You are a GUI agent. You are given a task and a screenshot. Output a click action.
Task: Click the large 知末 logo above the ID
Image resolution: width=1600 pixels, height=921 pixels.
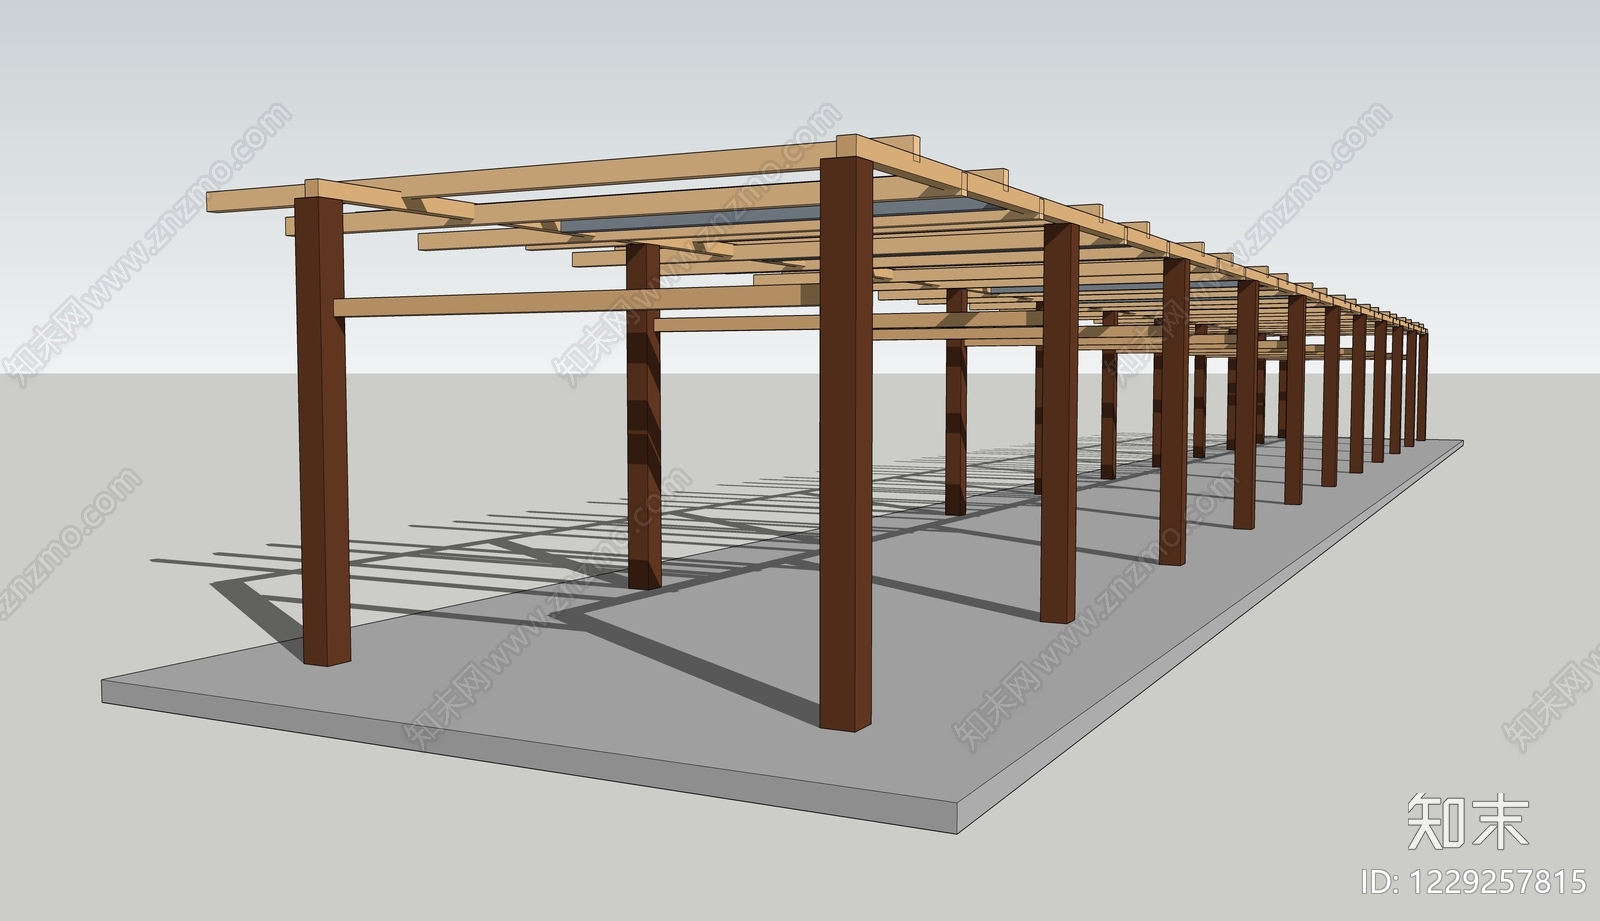pos(1468,820)
